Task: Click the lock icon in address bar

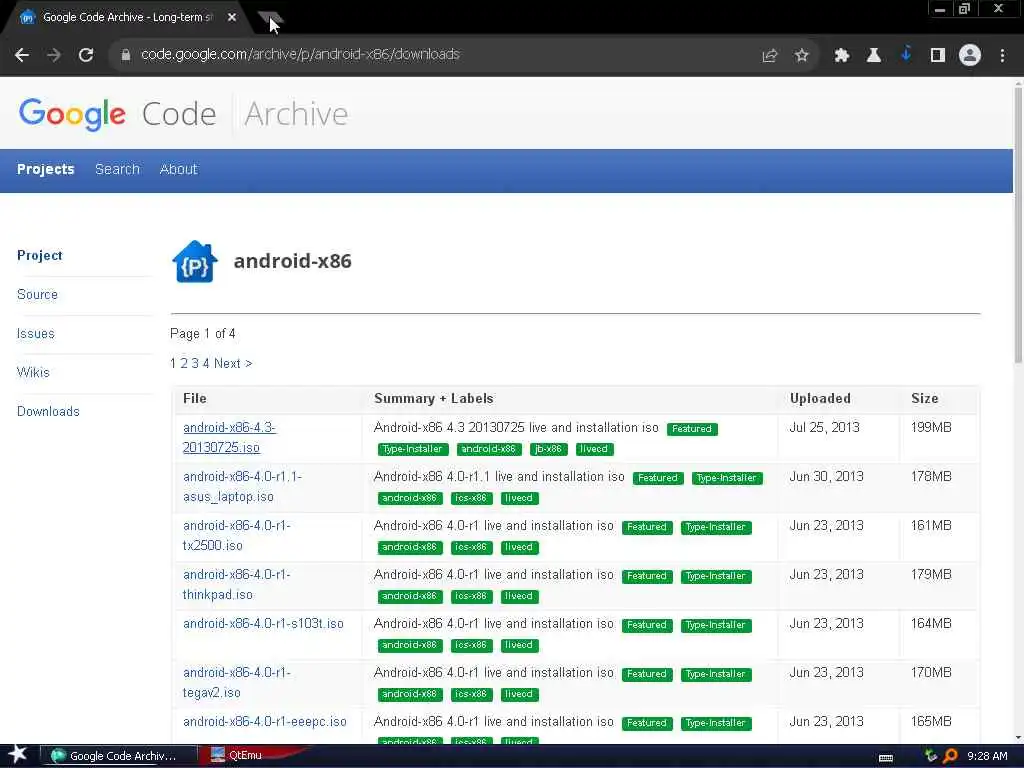Action: click(126, 55)
